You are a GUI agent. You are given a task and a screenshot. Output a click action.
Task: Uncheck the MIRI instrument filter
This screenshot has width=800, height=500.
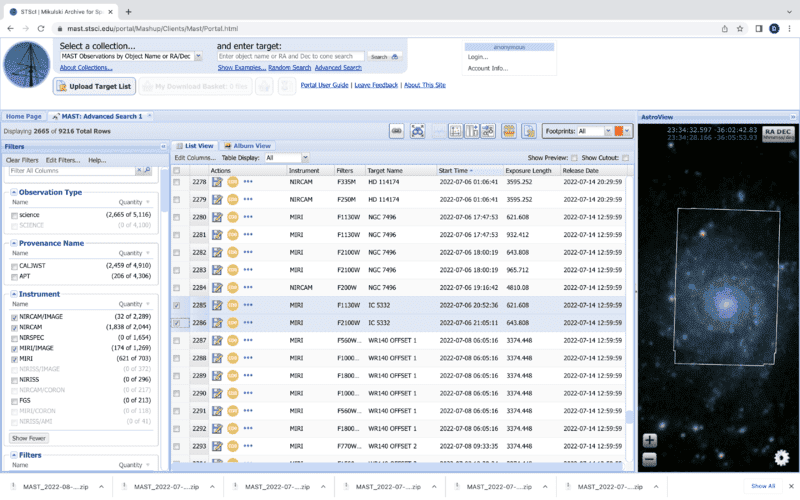click(14, 359)
